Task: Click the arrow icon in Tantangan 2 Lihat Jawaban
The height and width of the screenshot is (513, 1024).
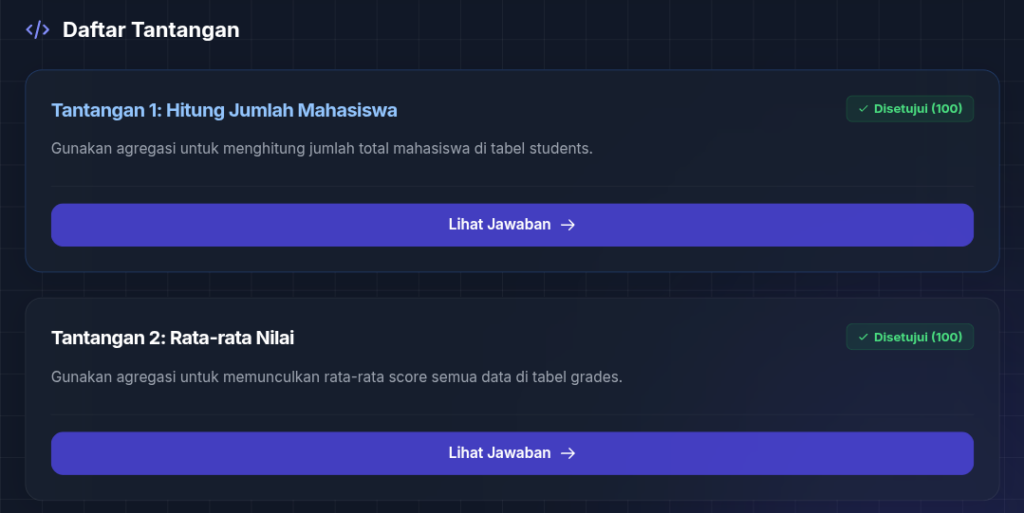Action: (x=568, y=453)
